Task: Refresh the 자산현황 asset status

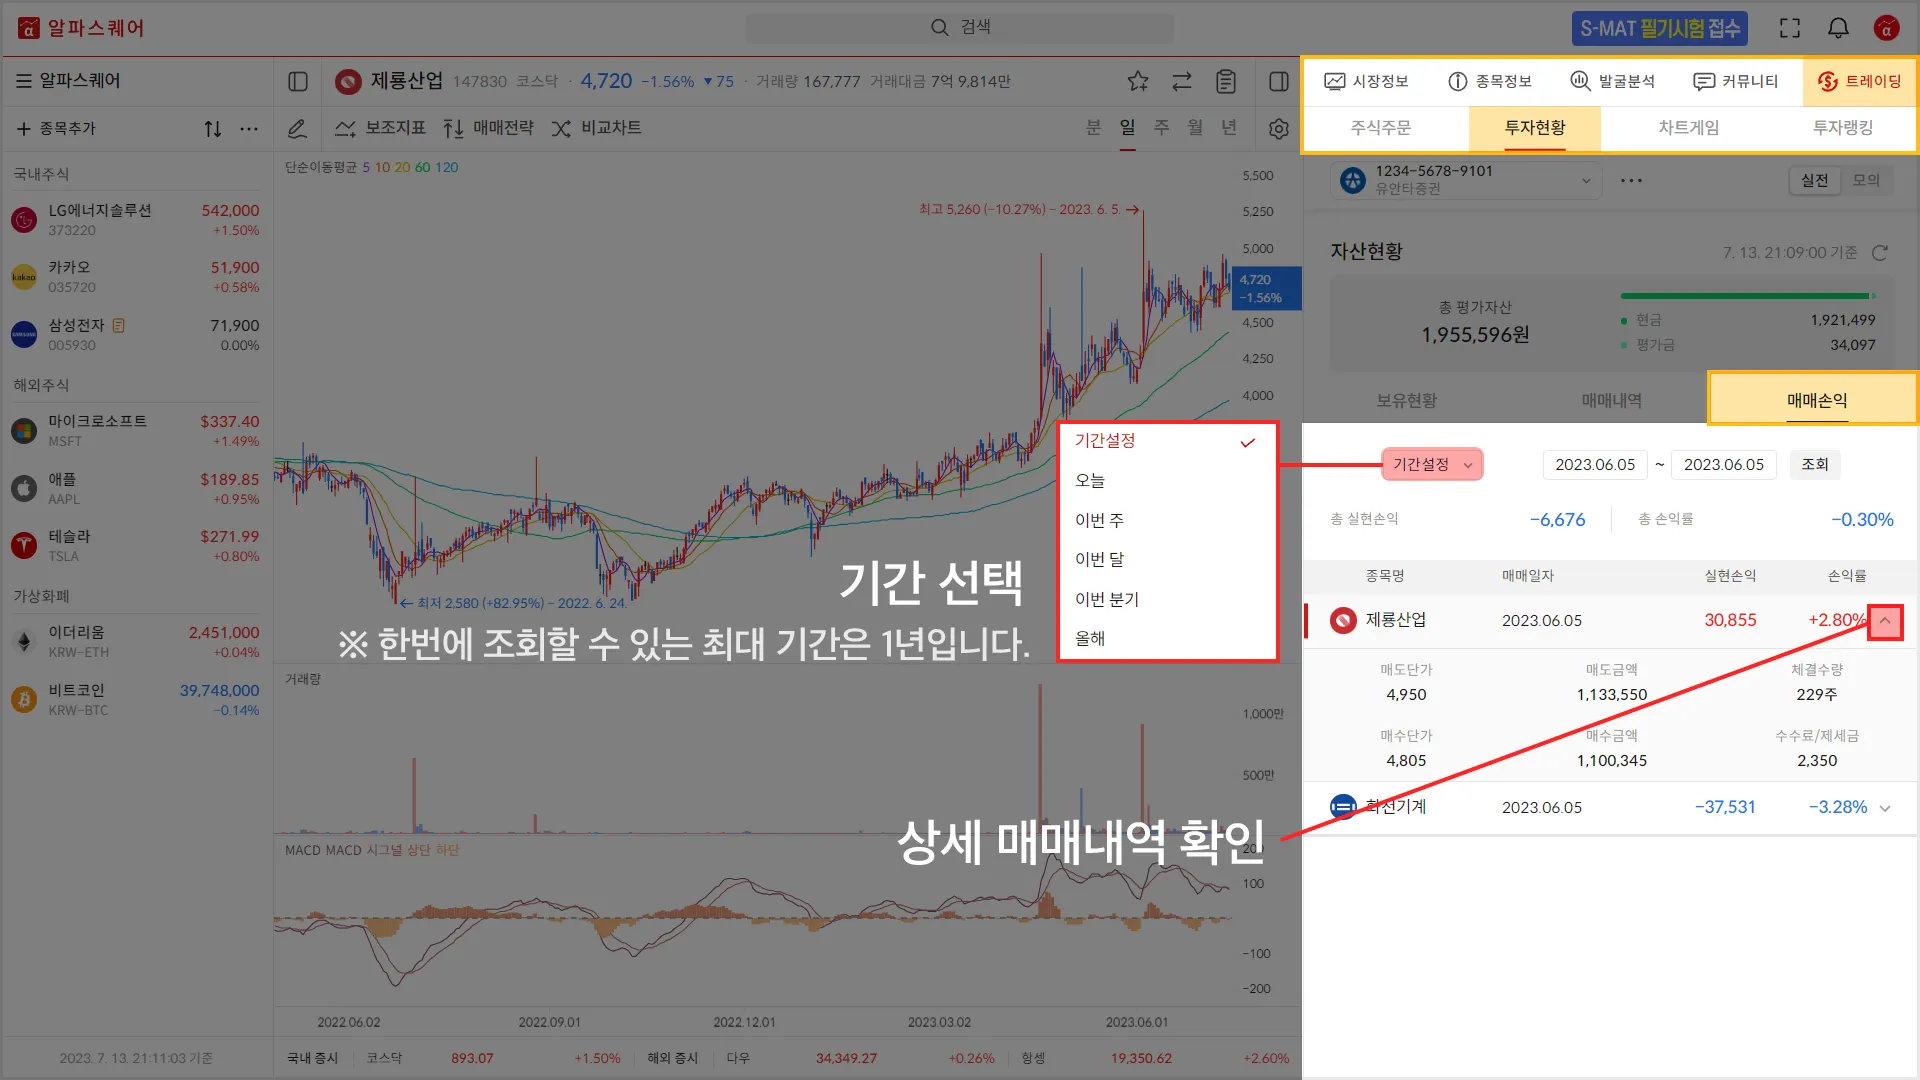Action: point(1880,253)
